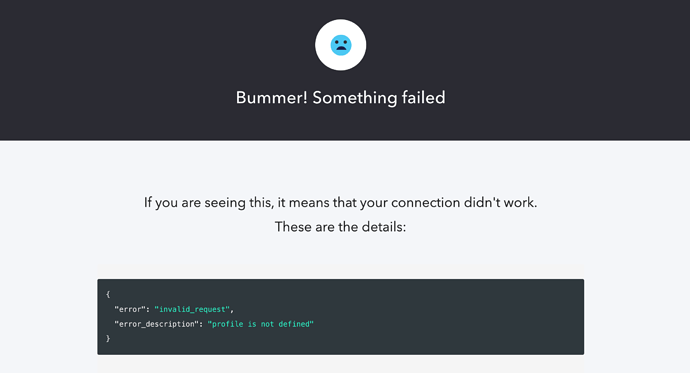This screenshot has width=690, height=373.
Task: Click the colon after "error_description" key
Action: click(201, 324)
